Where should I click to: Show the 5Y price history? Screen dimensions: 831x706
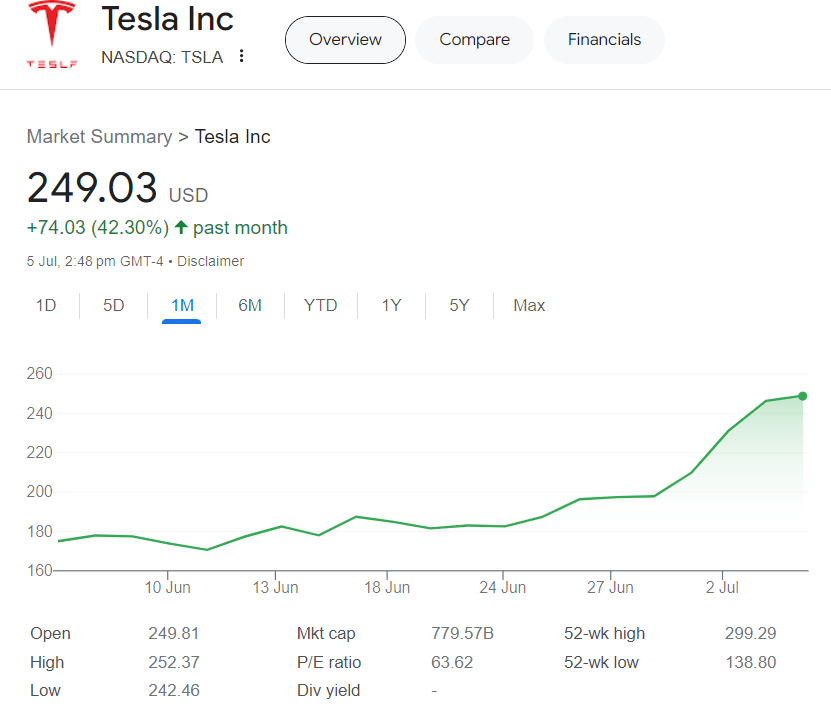[x=459, y=306]
